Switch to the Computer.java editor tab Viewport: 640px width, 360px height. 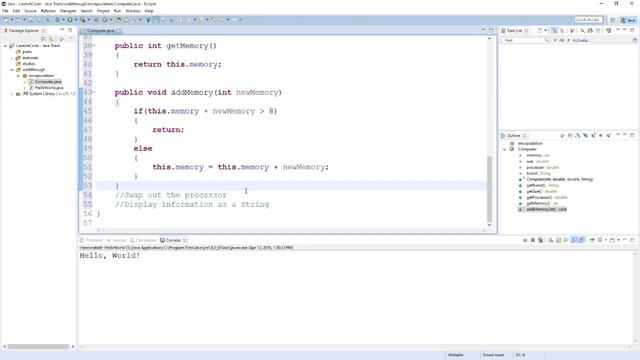[x=100, y=31]
